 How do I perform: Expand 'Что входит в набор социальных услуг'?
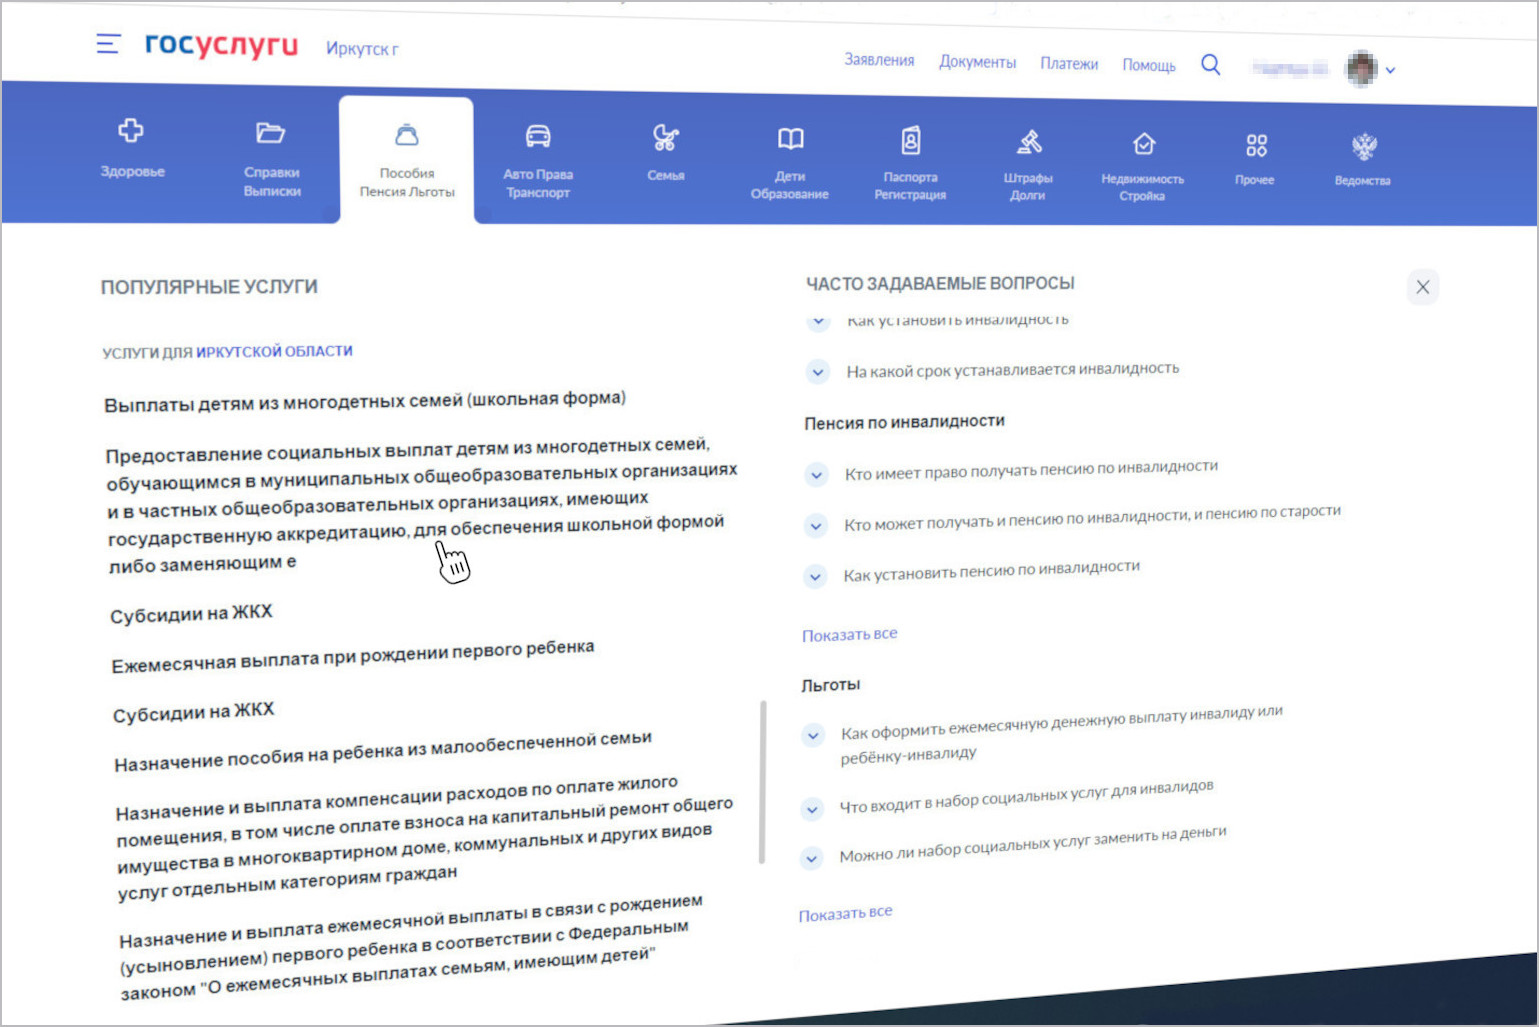(812, 808)
